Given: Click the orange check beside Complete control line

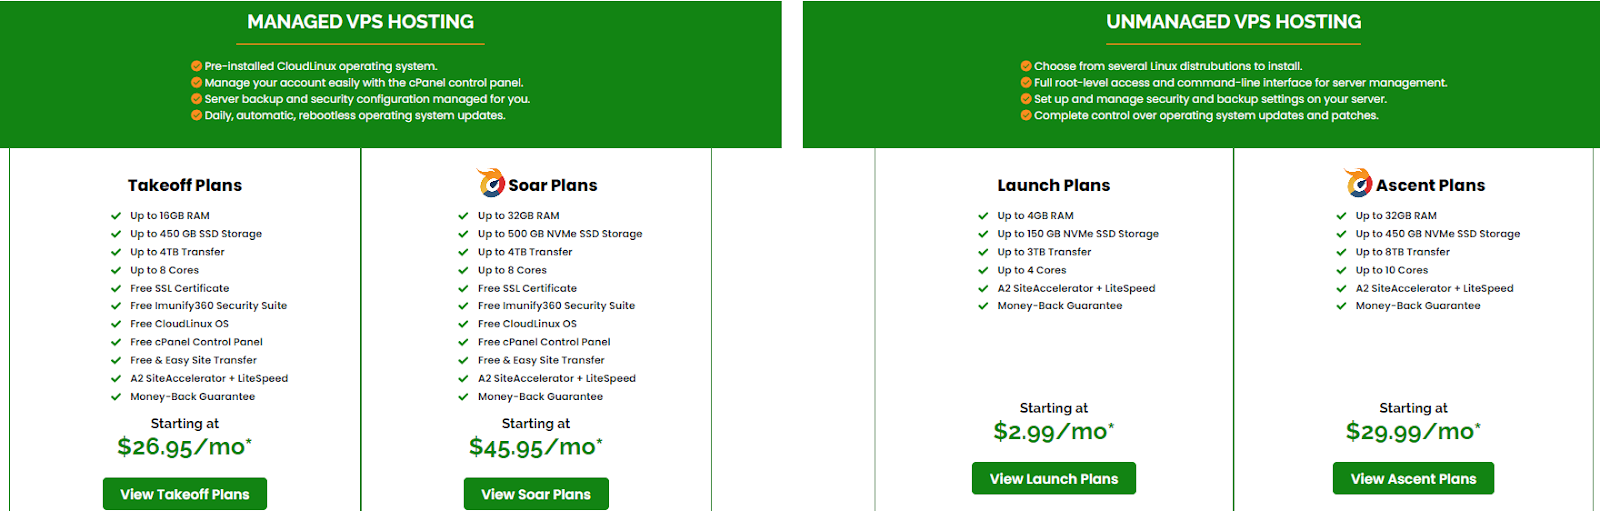Looking at the screenshot, I should 1026,116.
